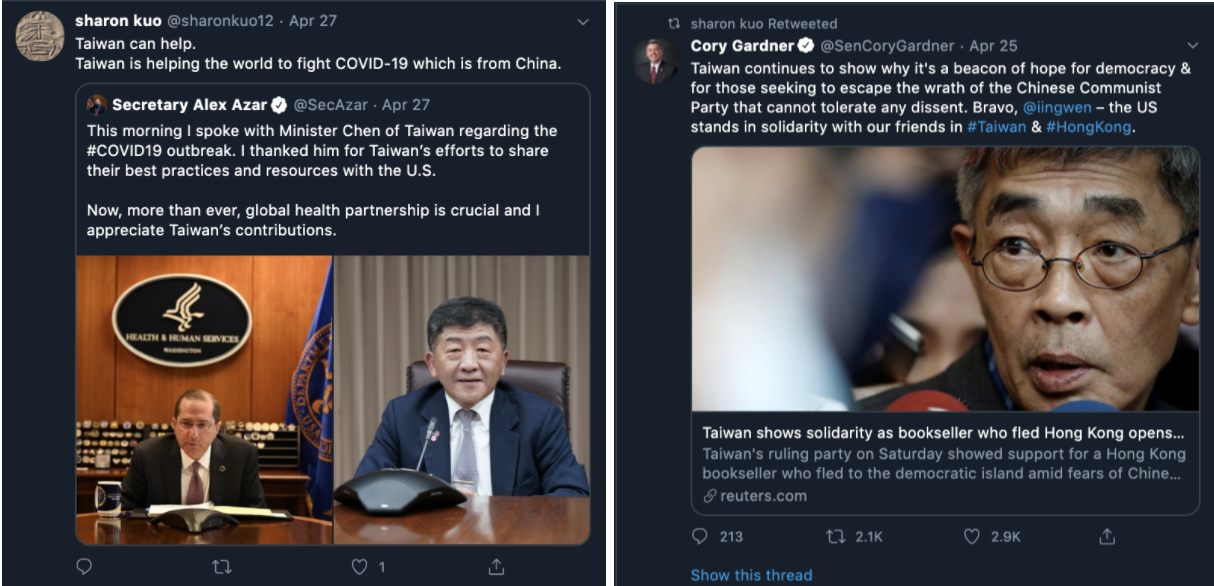Retweet sharon kuo's Taiwan can help tweet

point(222,567)
